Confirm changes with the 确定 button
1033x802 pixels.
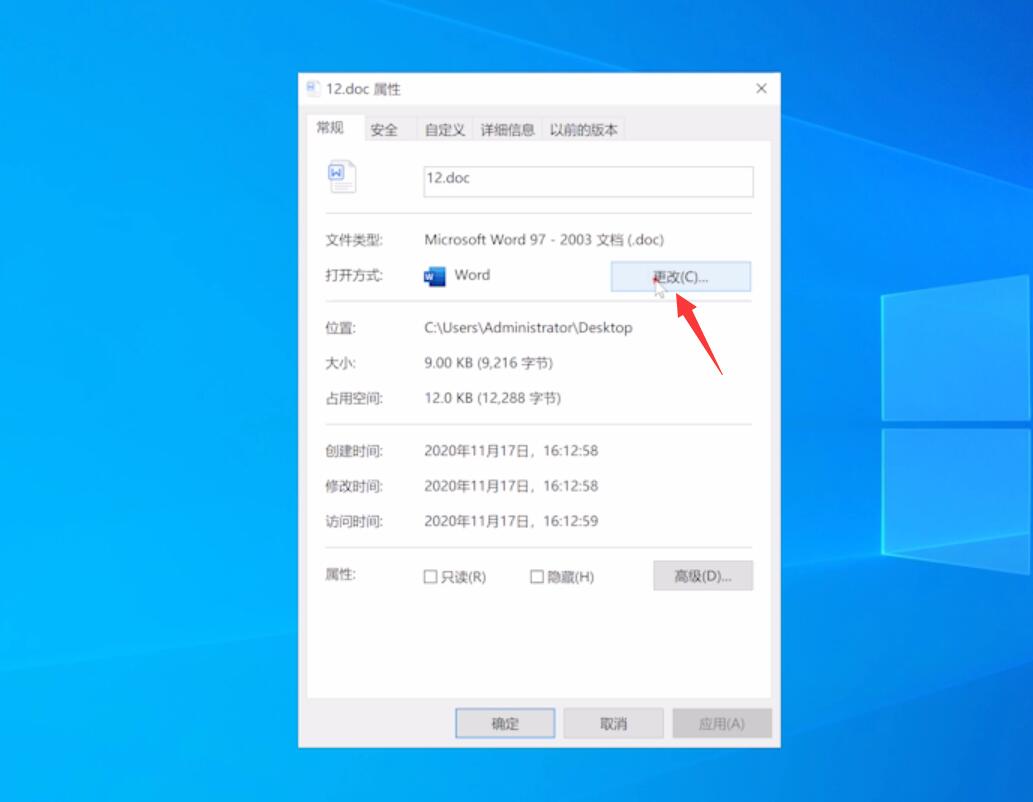click(x=505, y=722)
